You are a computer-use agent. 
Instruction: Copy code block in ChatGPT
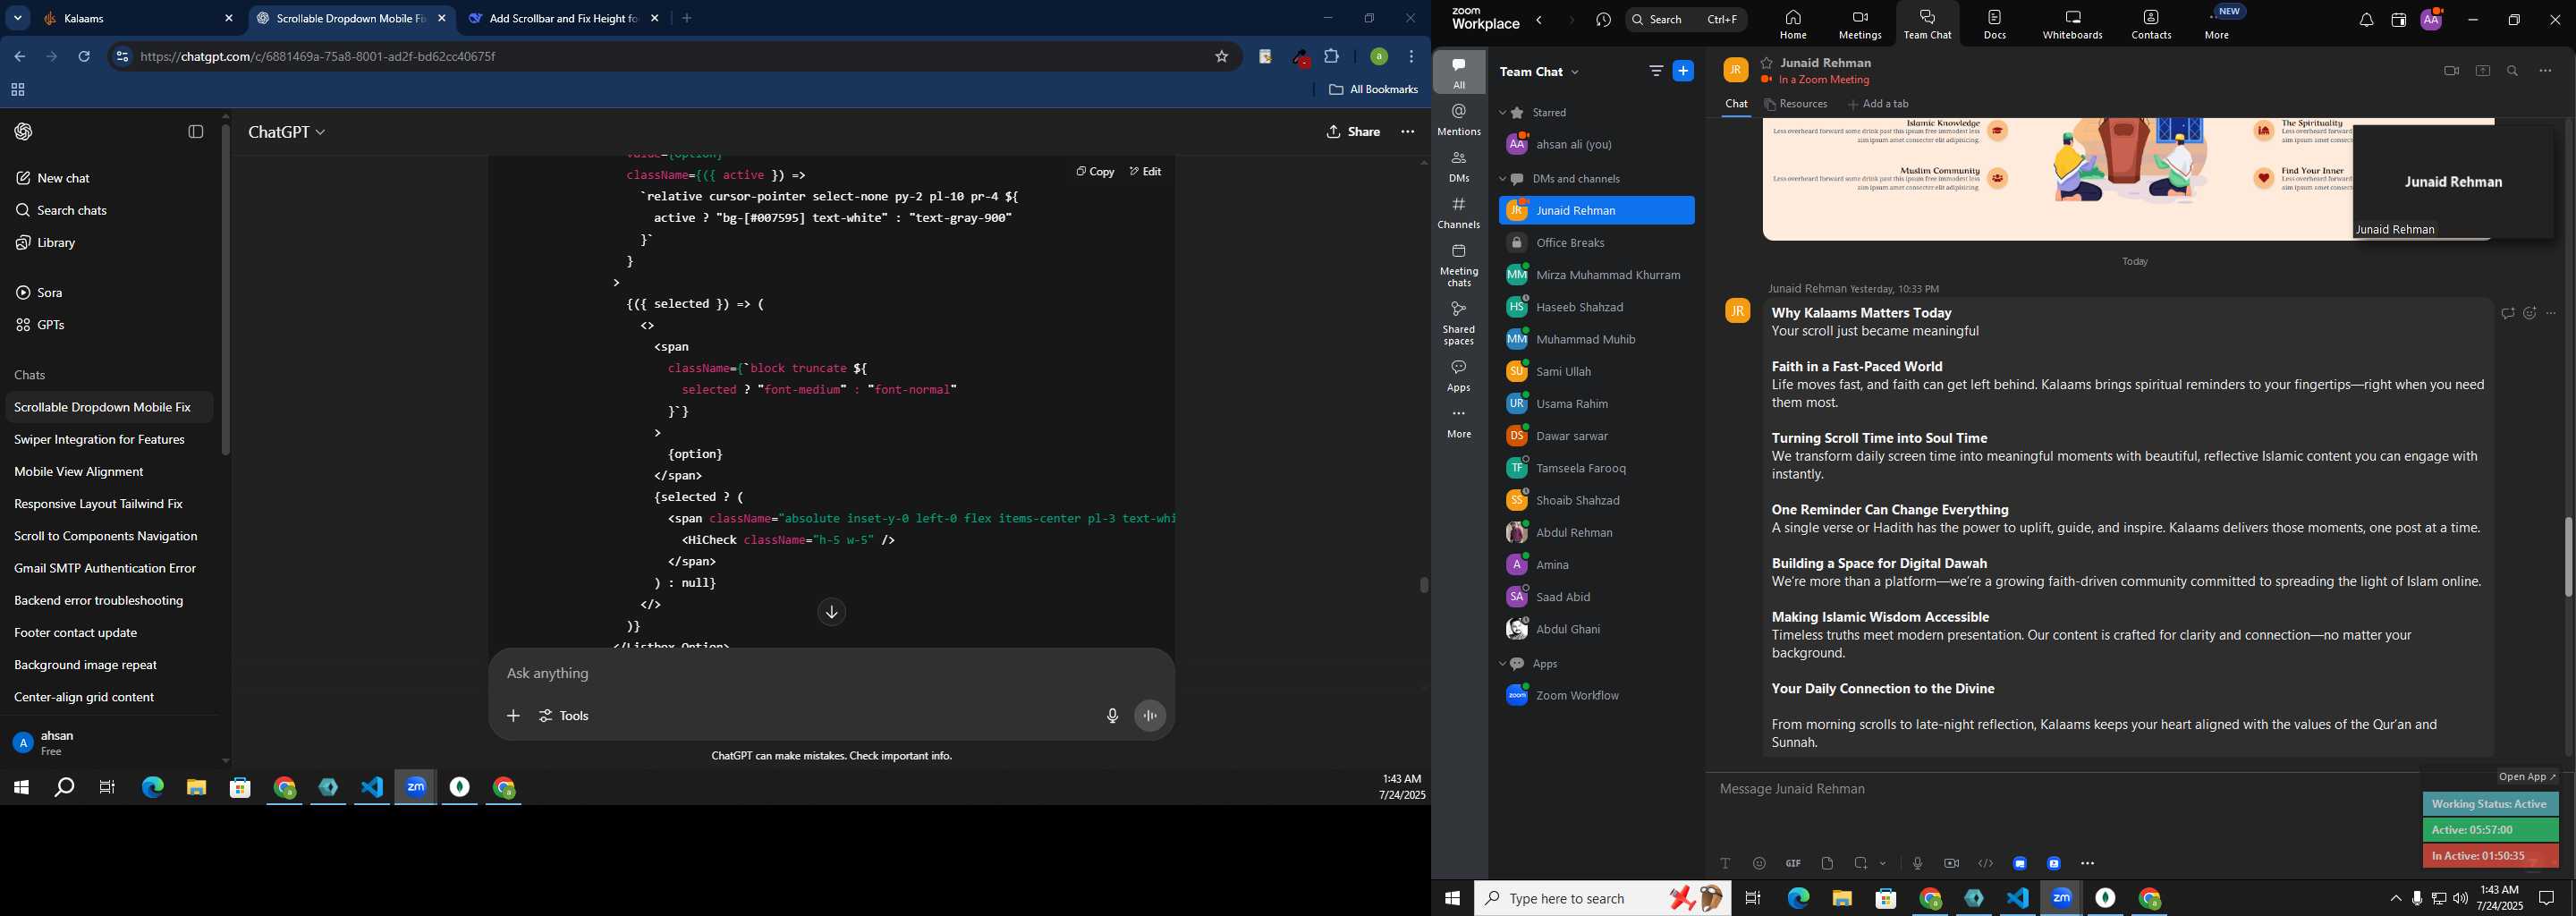[x=1095, y=172]
